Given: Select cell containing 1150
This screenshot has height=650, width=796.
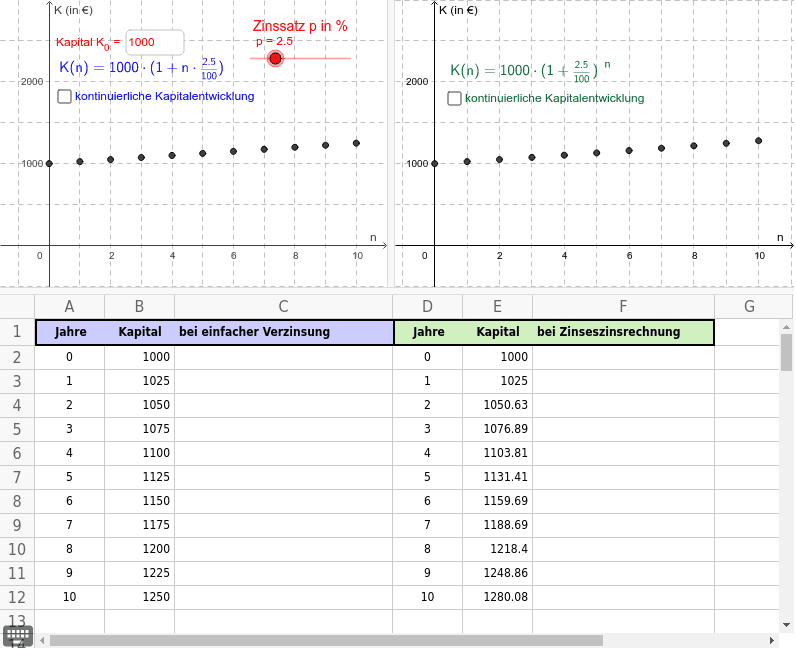Looking at the screenshot, I should (x=140, y=501).
